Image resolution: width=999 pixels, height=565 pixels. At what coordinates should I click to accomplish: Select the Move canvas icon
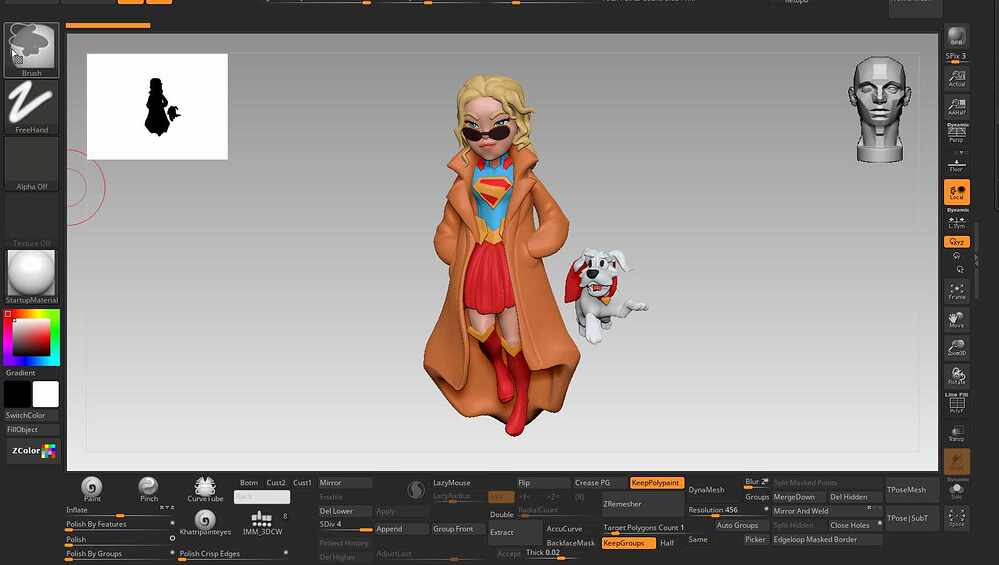pyautogui.click(x=956, y=319)
